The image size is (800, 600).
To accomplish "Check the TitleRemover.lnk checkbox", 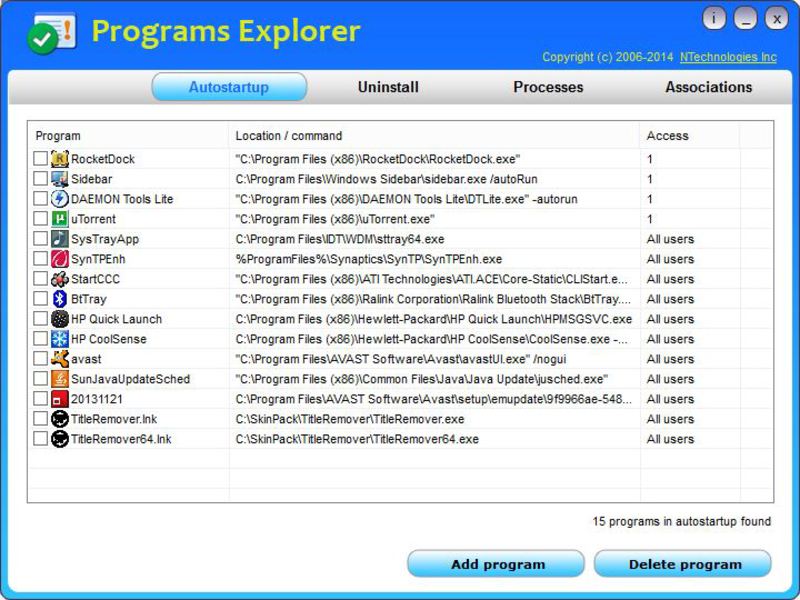I will point(40,419).
